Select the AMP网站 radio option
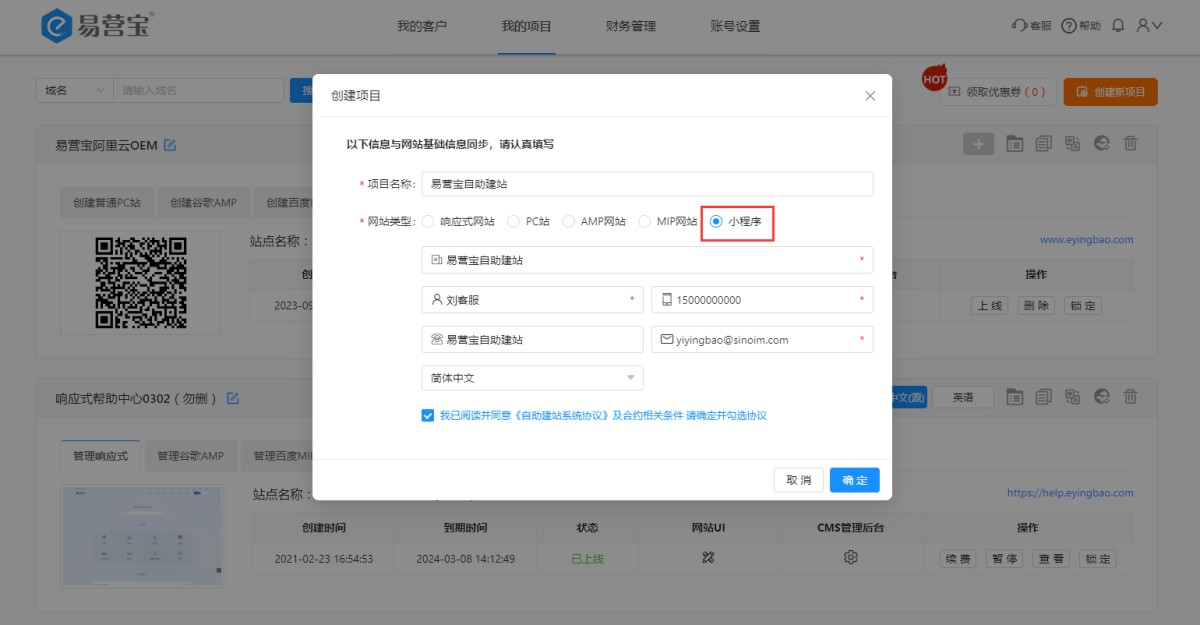The width and height of the screenshot is (1200, 625). click(569, 222)
